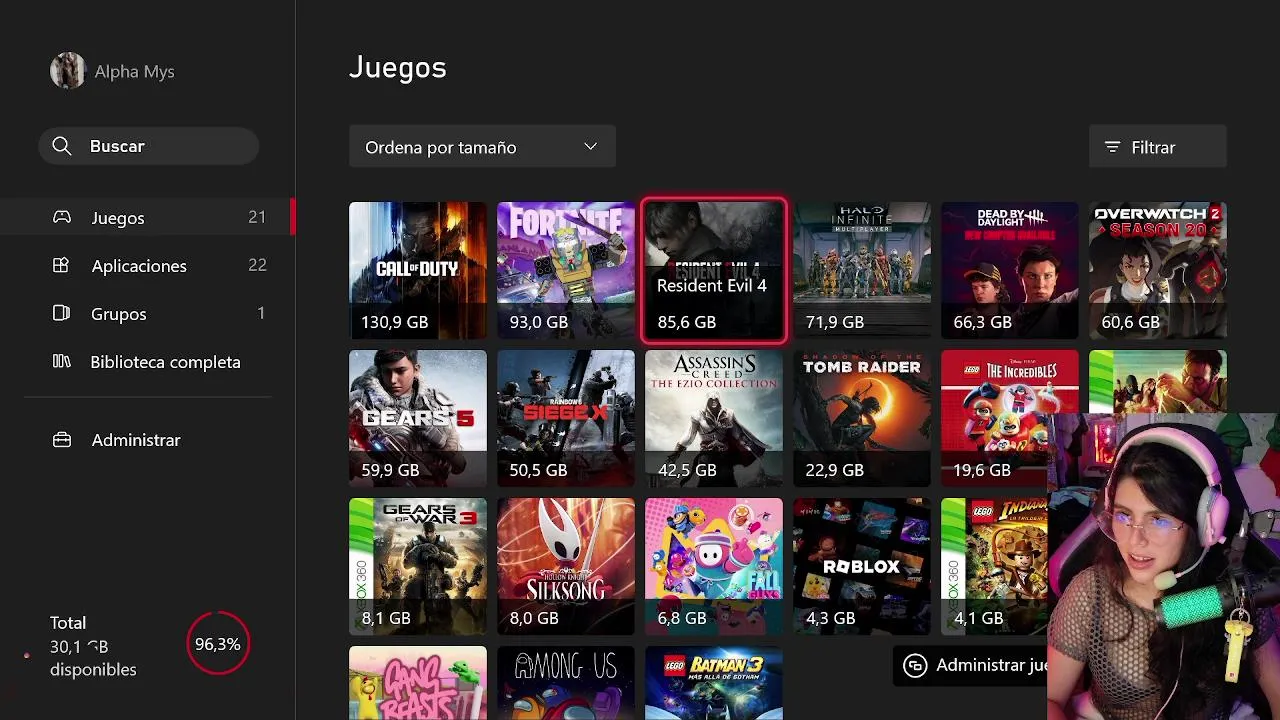Screen dimensions: 1280x720
Task: Select the Juegos controller icon
Action: (x=62, y=217)
